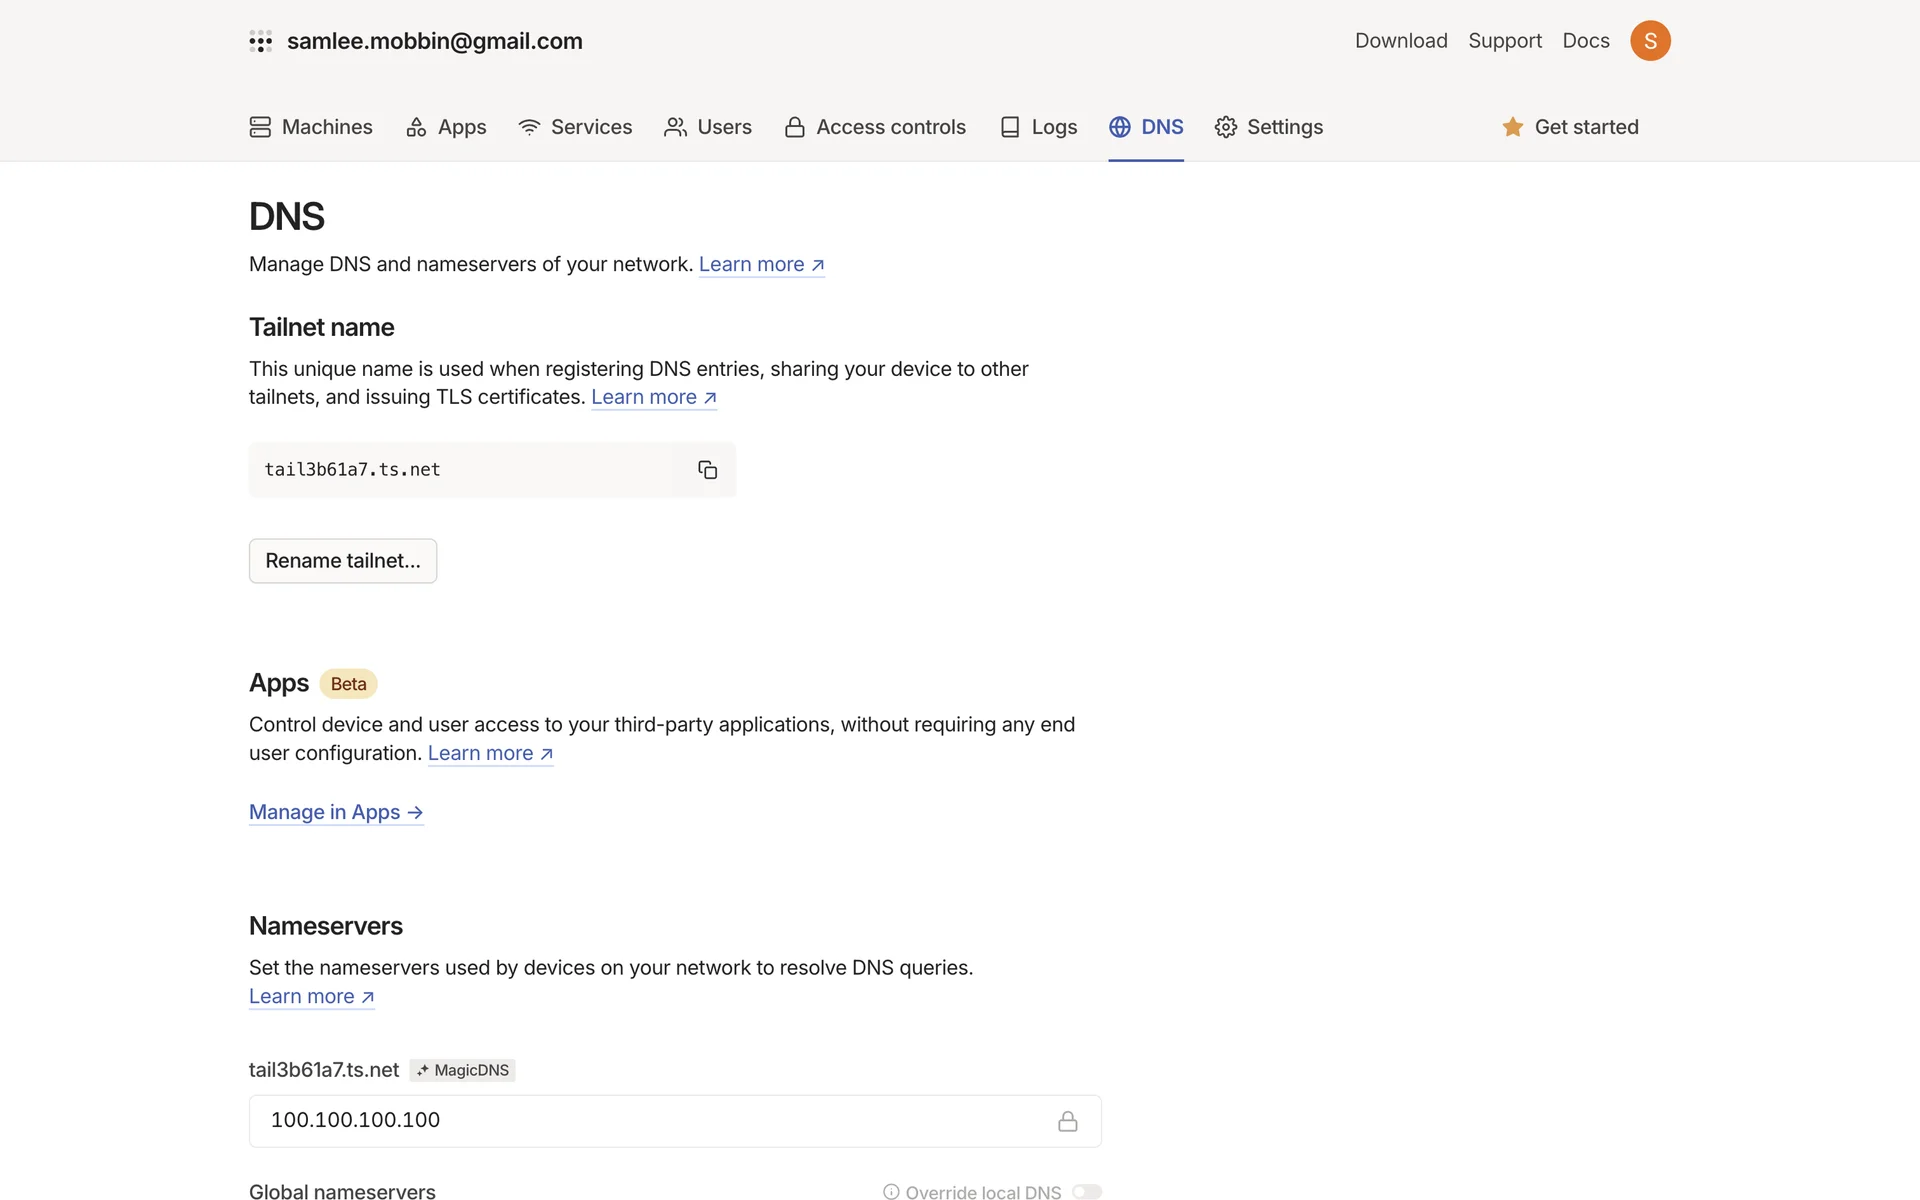
Task: Click the Tailscale dots logo icon
Action: tap(260, 41)
